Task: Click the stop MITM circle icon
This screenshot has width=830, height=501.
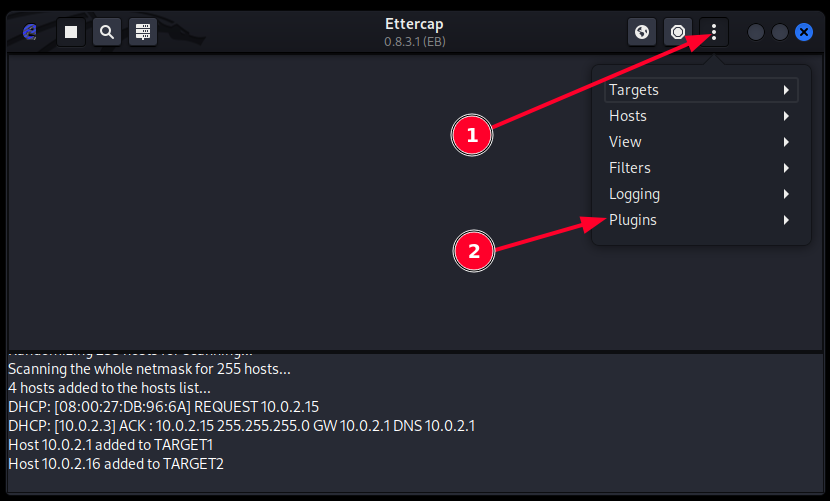Action: pyautogui.click(x=678, y=32)
